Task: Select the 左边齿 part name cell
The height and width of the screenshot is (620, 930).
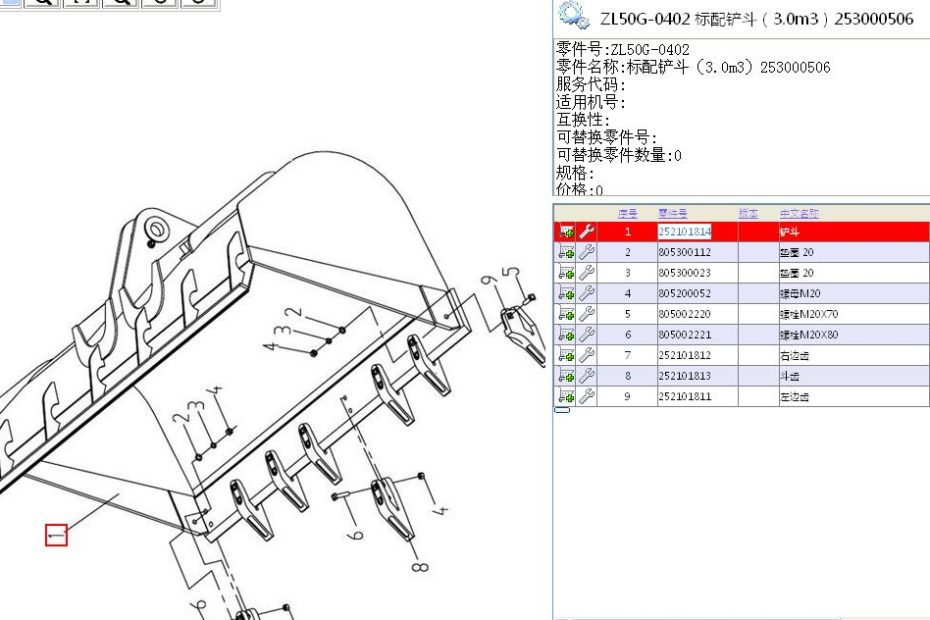Action: click(796, 397)
